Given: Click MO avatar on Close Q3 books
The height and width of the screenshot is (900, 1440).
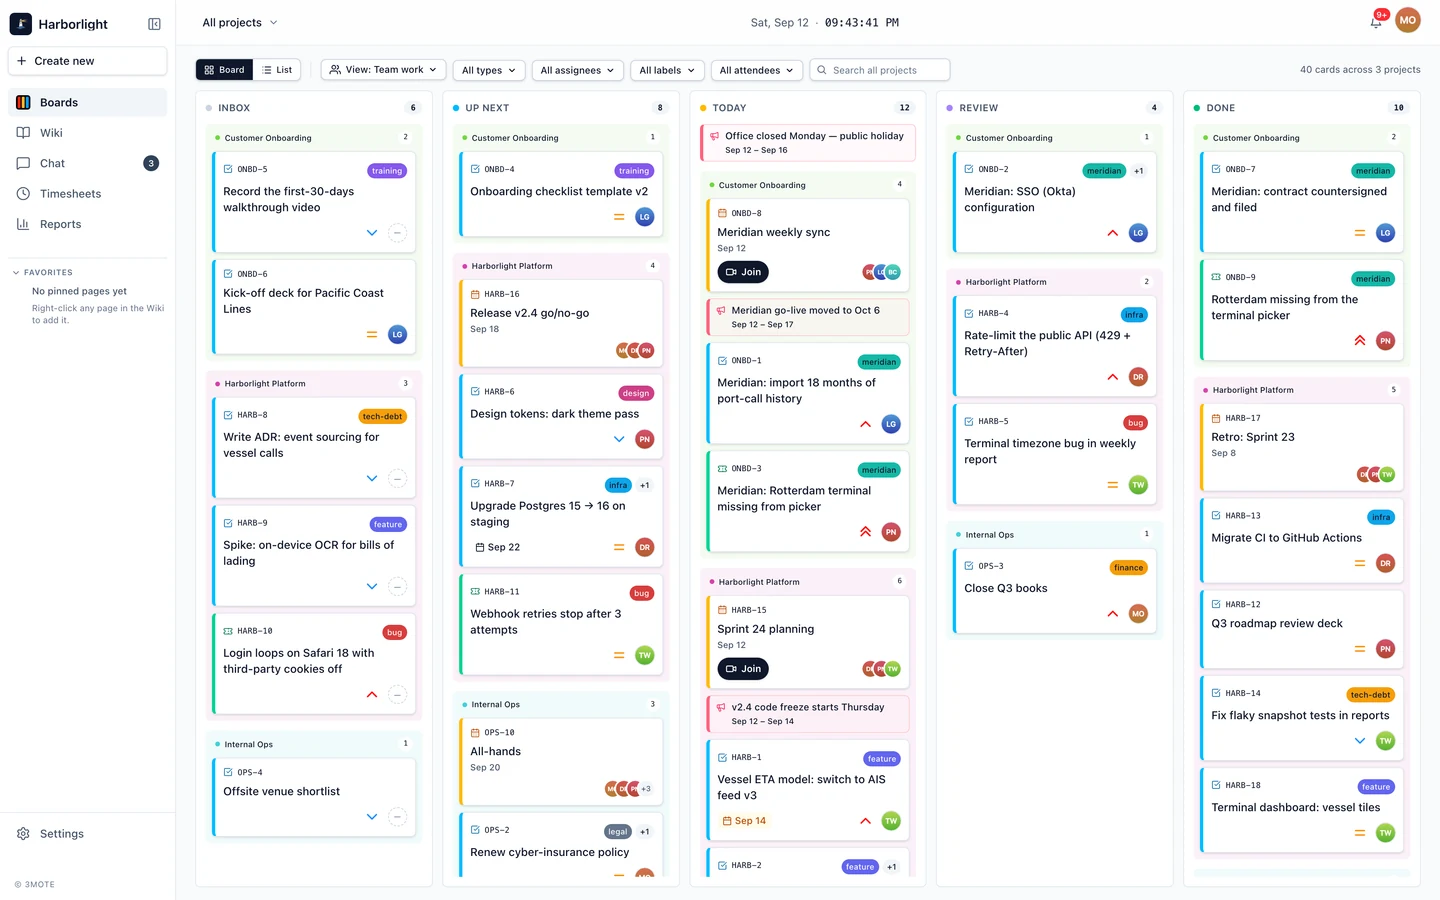Looking at the screenshot, I should (1138, 614).
